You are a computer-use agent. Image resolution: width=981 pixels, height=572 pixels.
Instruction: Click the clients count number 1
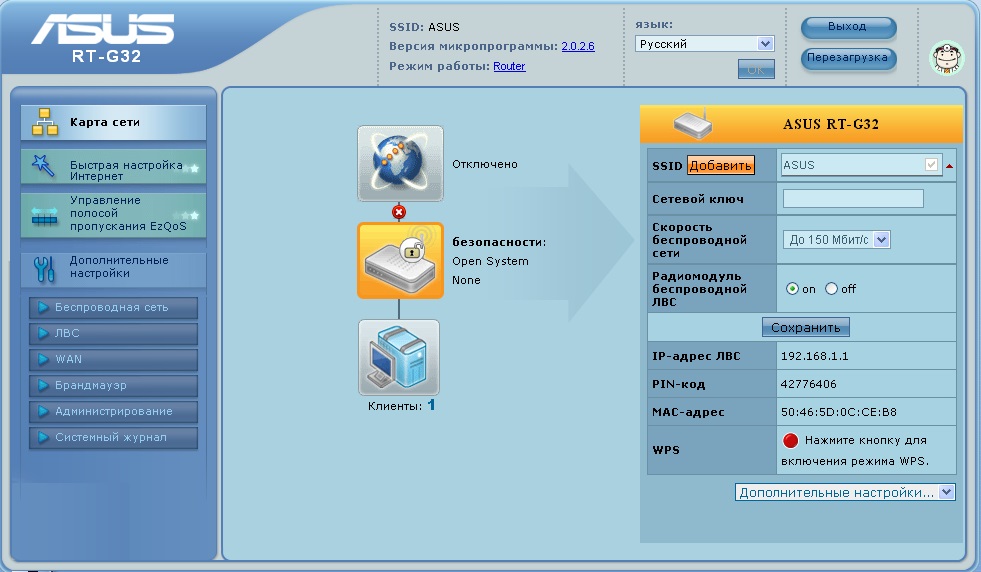point(431,406)
